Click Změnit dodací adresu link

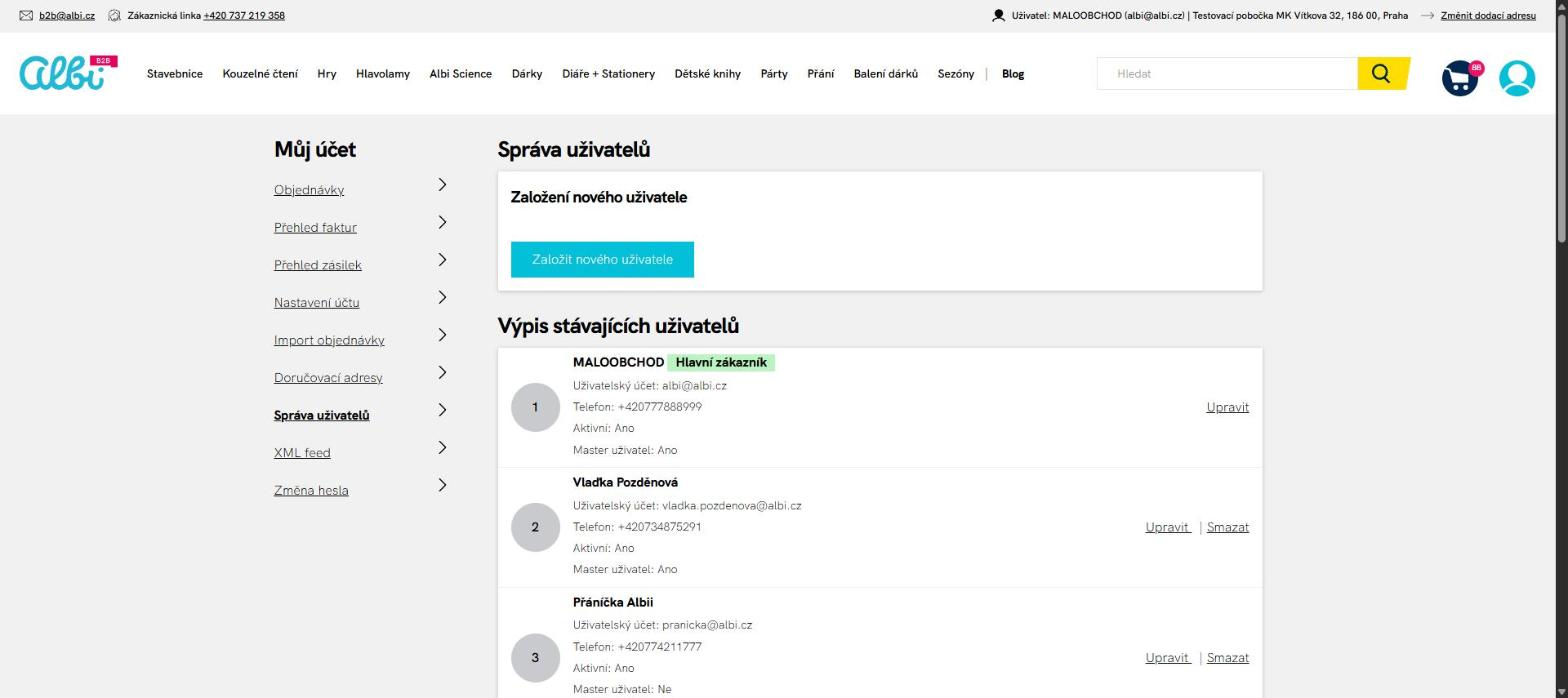(1488, 16)
